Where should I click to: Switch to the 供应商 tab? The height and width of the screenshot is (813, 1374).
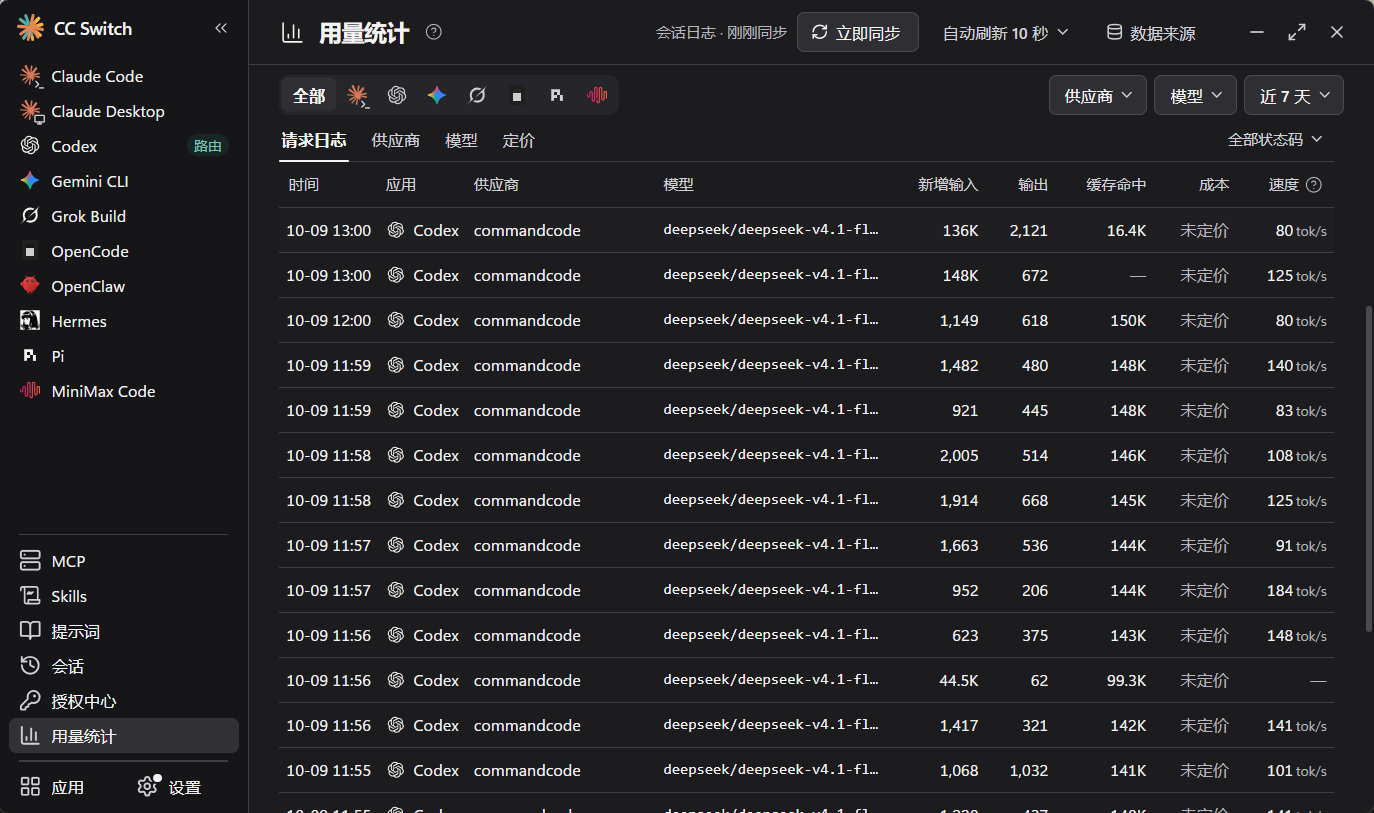click(395, 140)
